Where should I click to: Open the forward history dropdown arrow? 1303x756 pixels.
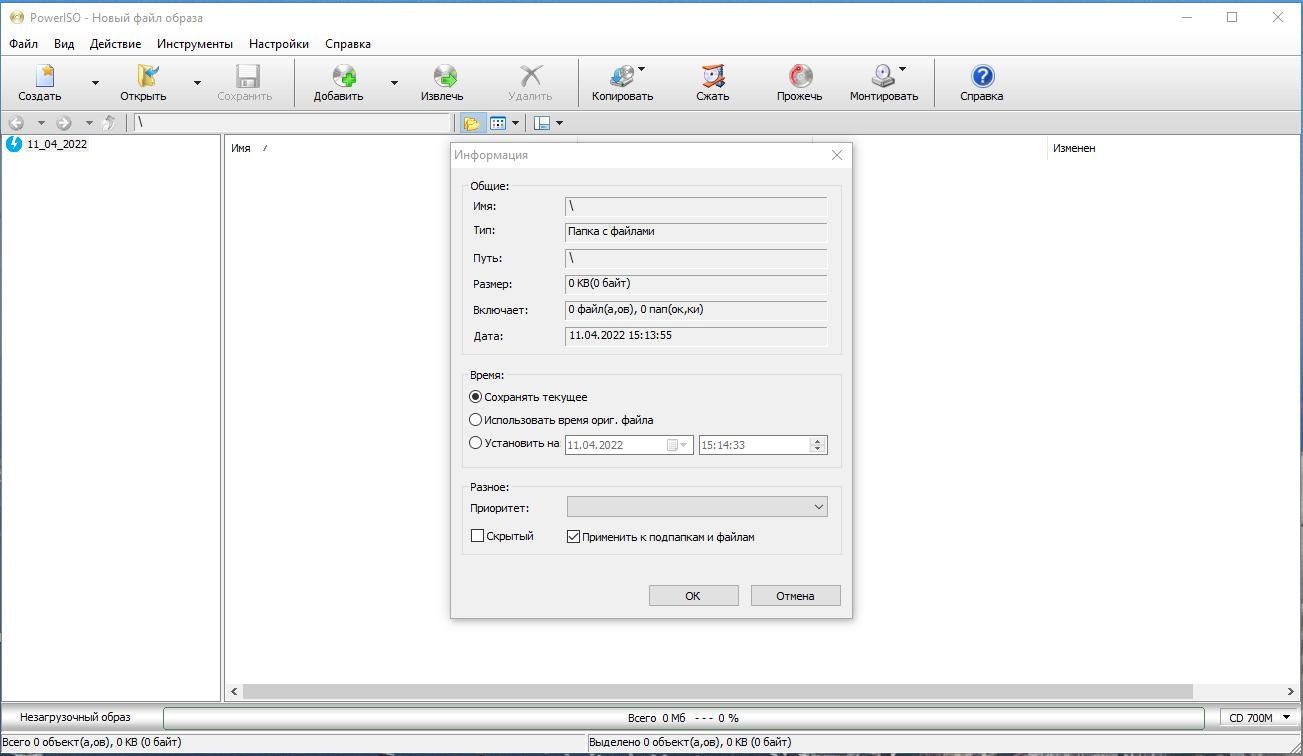[x=89, y=123]
